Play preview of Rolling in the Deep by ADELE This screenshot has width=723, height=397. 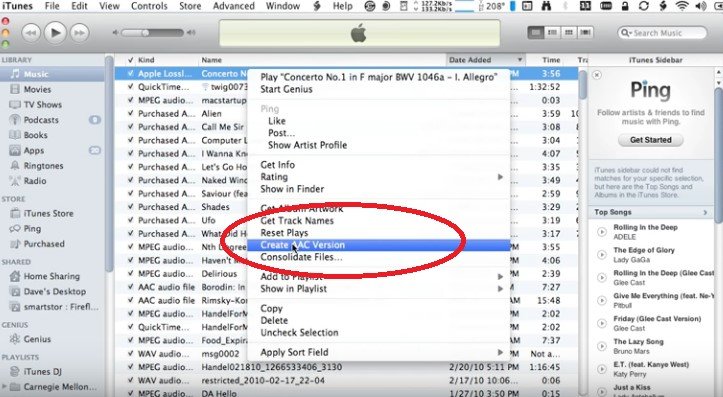click(602, 232)
